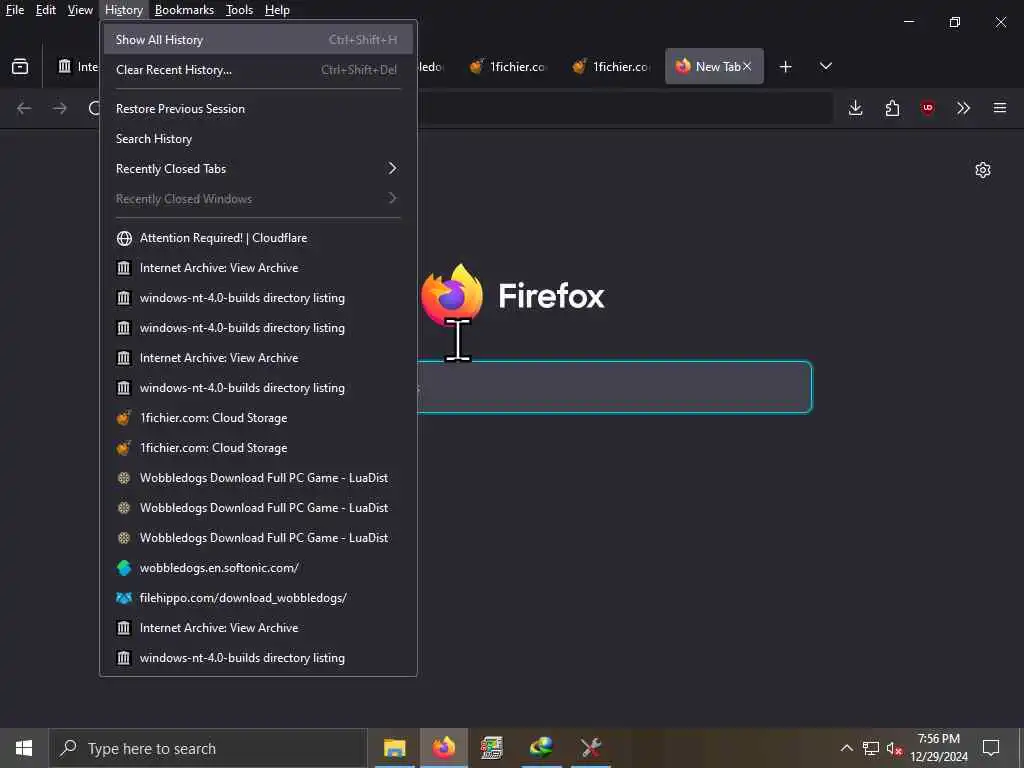The width and height of the screenshot is (1024, 768).
Task: Go back with the left arrow
Action: click(x=24, y=108)
